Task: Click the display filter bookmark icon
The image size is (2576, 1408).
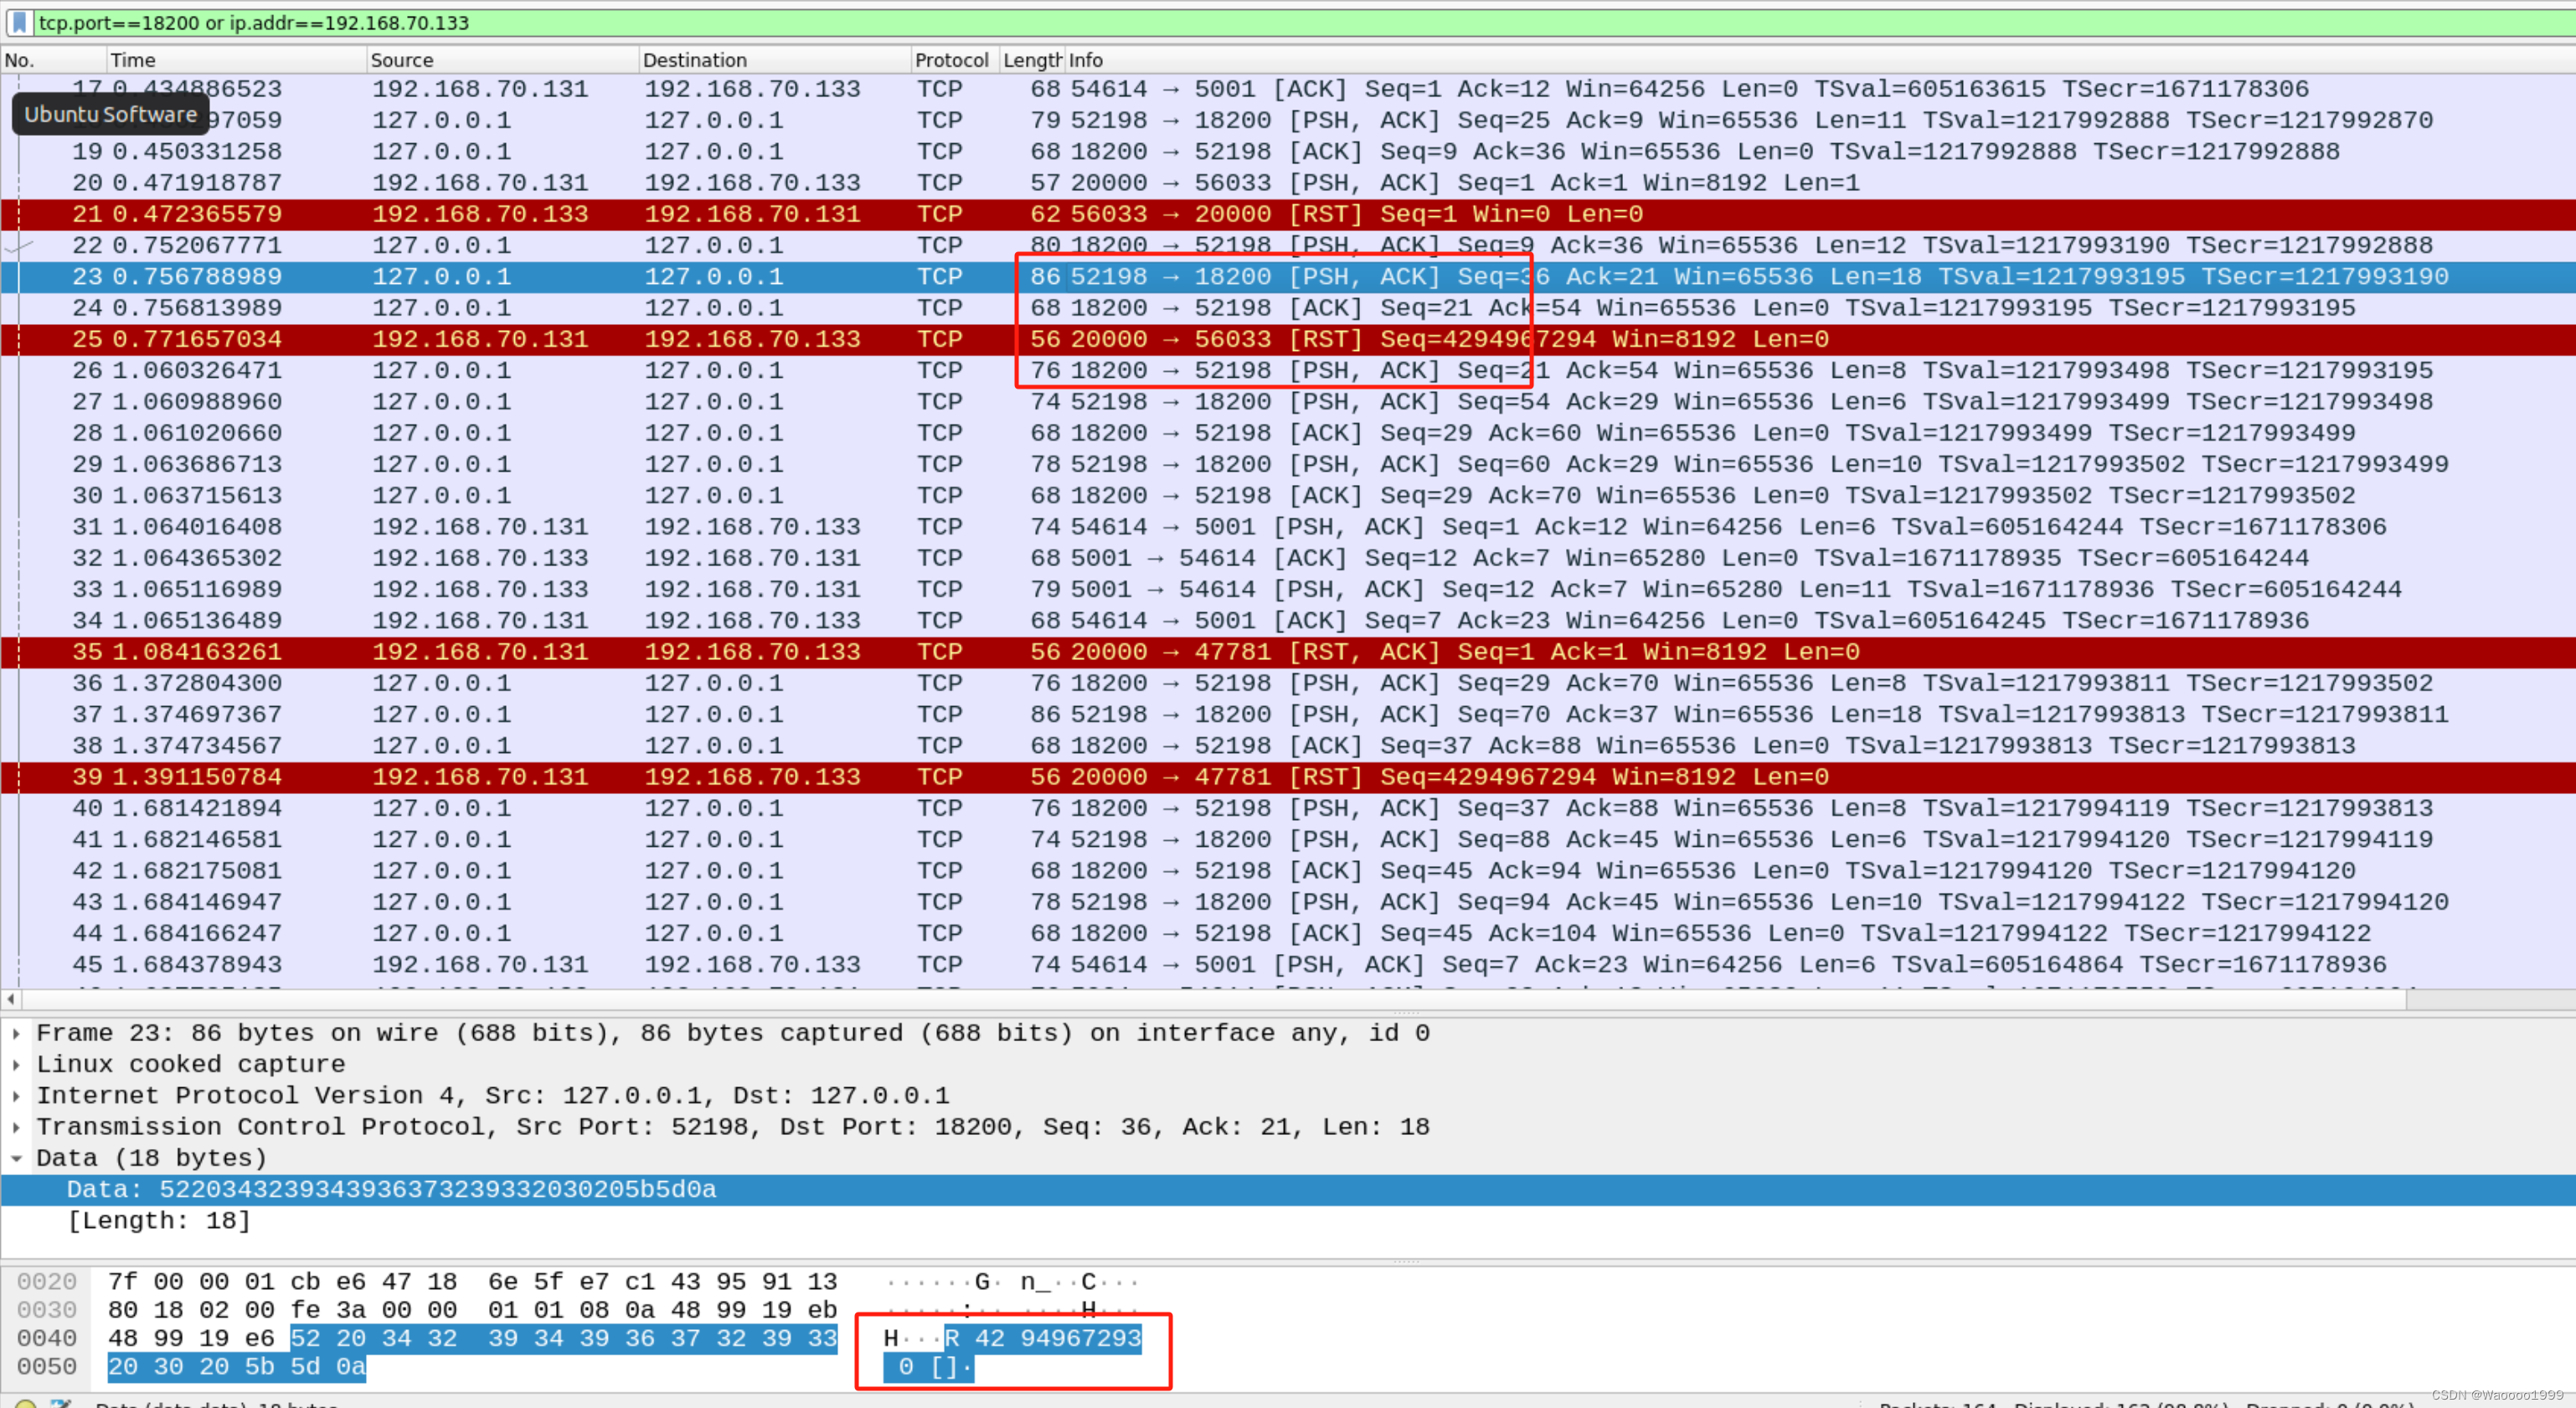Action: click(19, 22)
